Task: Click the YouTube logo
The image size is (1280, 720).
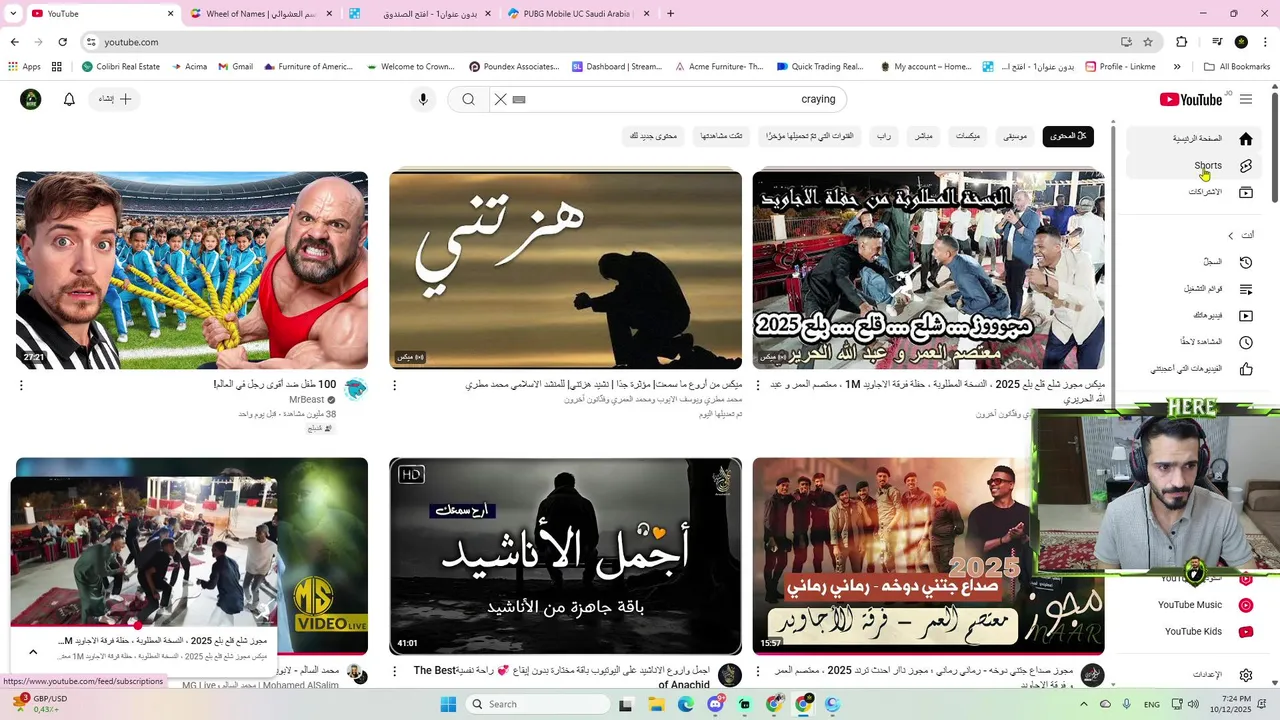Action: tap(1191, 99)
